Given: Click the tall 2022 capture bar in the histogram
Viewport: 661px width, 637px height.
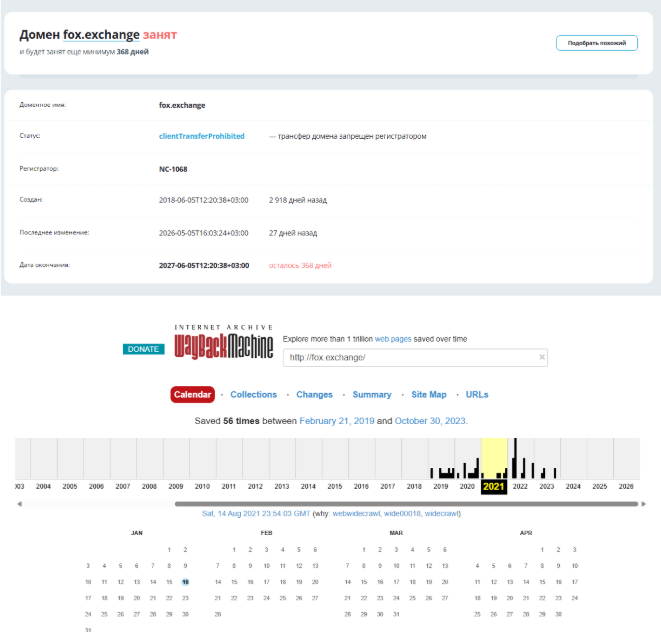Looking at the screenshot, I should [515, 458].
